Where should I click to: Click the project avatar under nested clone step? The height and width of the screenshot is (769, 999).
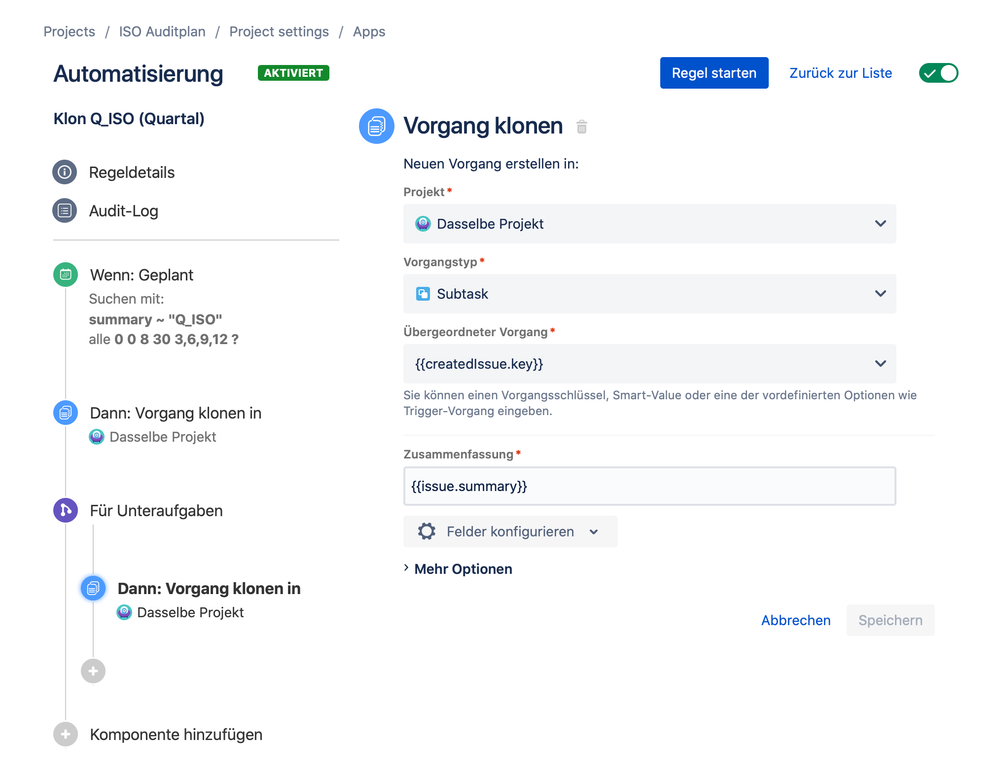pos(124,612)
